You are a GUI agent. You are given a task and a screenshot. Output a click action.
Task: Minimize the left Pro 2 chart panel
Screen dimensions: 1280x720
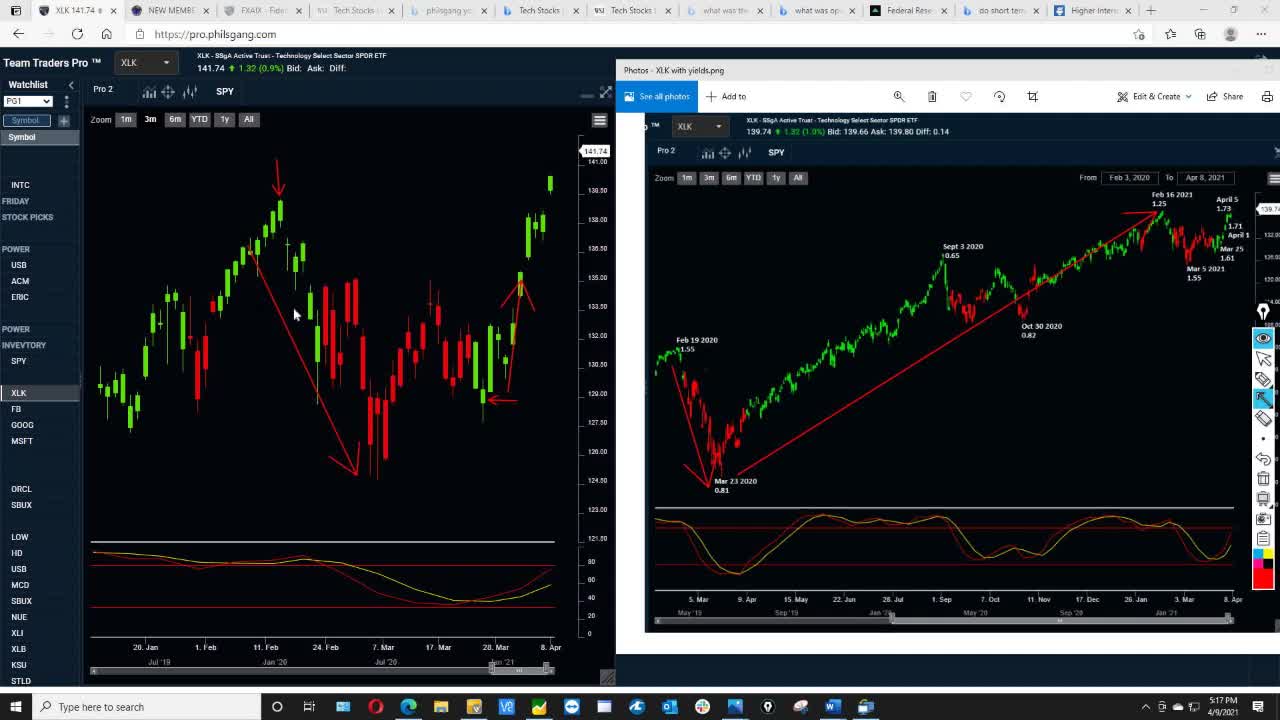(x=586, y=96)
